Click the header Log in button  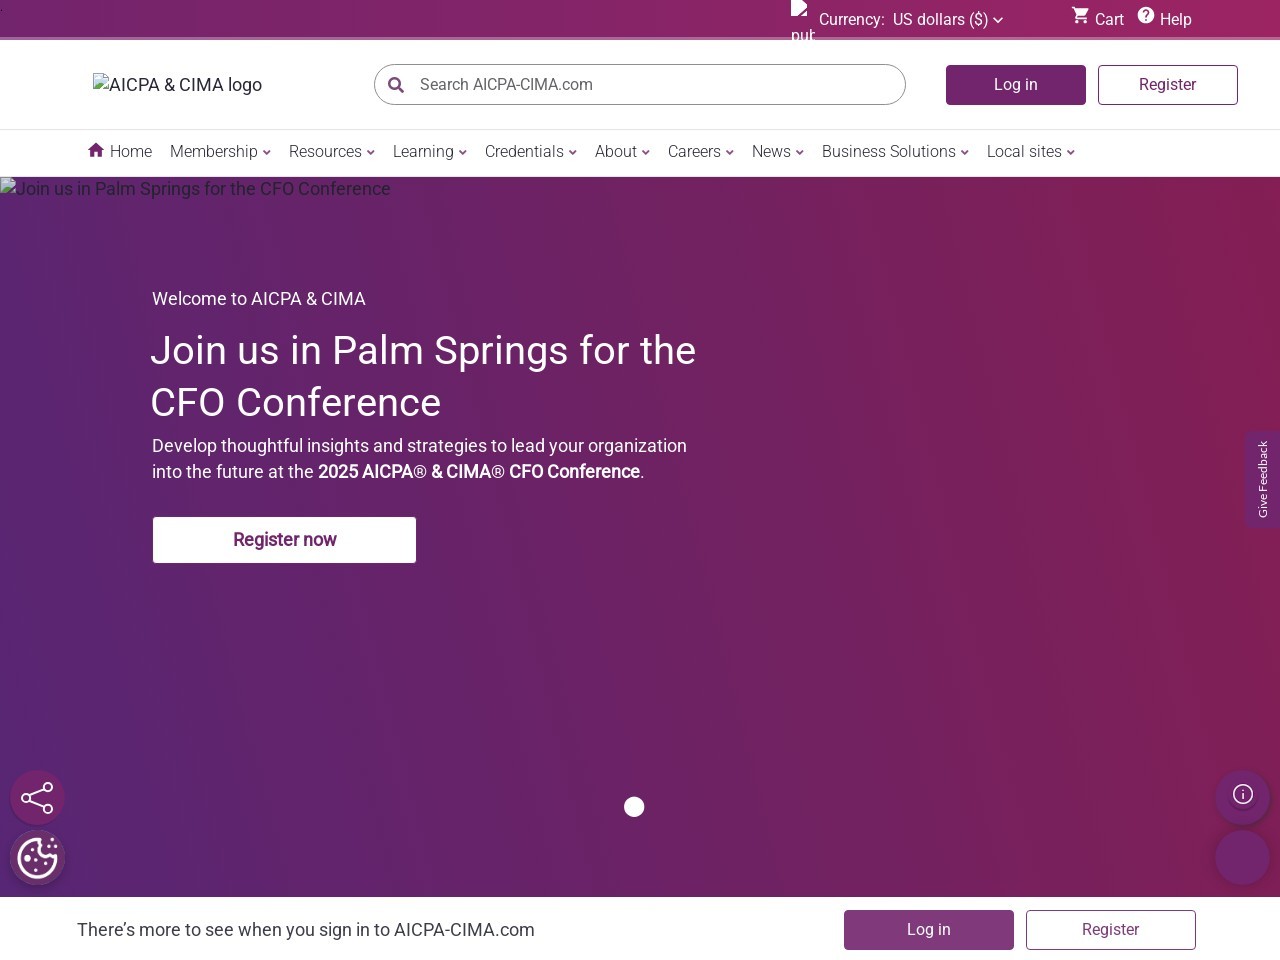pyautogui.click(x=1016, y=85)
